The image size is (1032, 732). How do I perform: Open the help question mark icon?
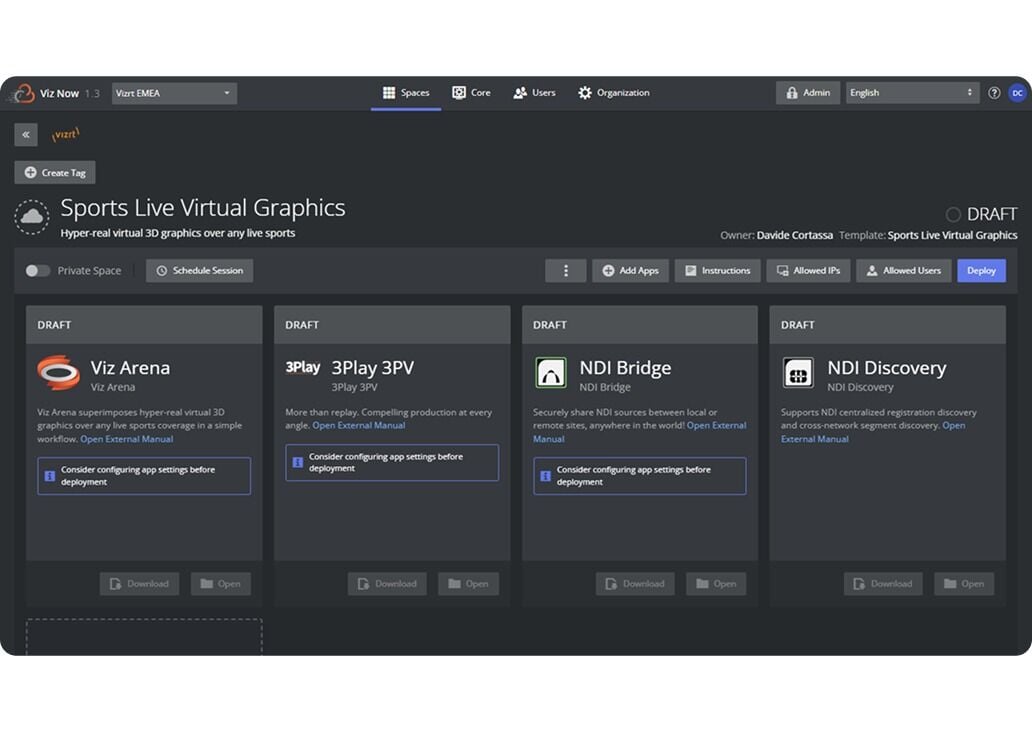pyautogui.click(x=994, y=93)
